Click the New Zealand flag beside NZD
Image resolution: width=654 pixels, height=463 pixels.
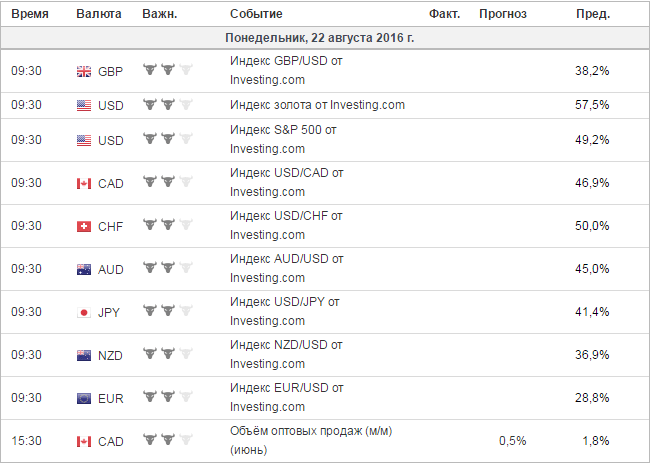[x=84, y=355]
